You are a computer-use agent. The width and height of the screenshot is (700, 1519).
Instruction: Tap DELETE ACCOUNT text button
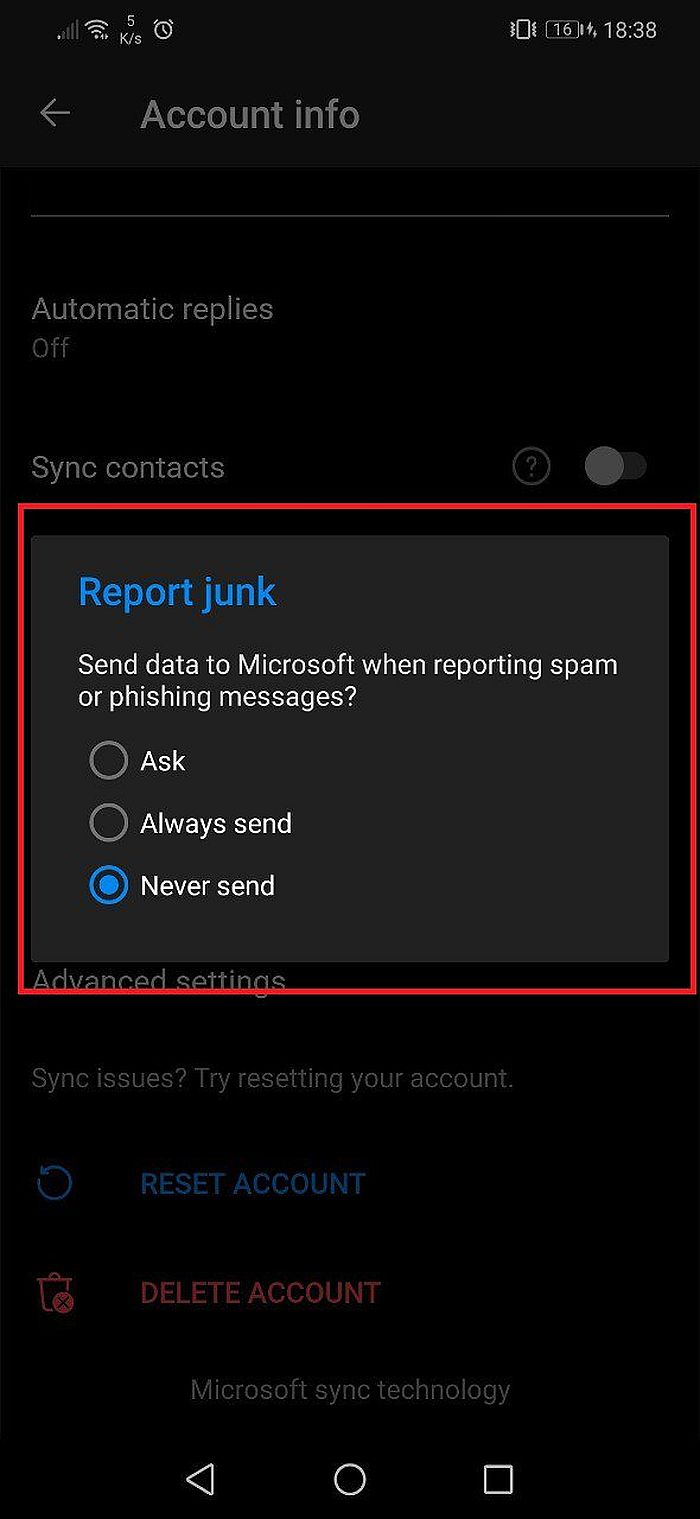260,1292
